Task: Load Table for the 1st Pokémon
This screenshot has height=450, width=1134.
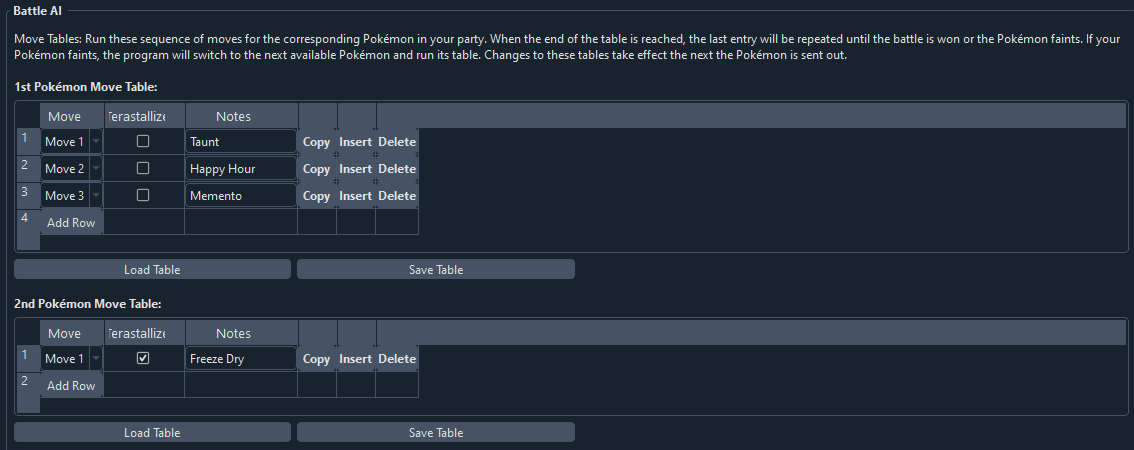Action: click(152, 270)
